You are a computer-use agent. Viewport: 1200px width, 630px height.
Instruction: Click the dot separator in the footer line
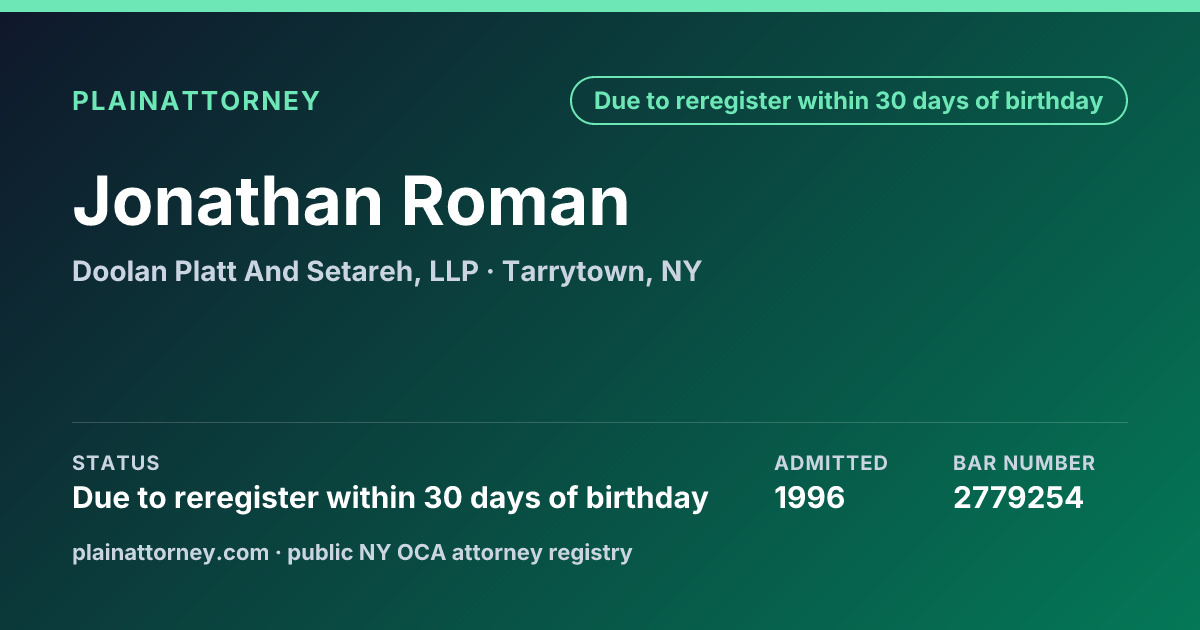(x=279, y=552)
